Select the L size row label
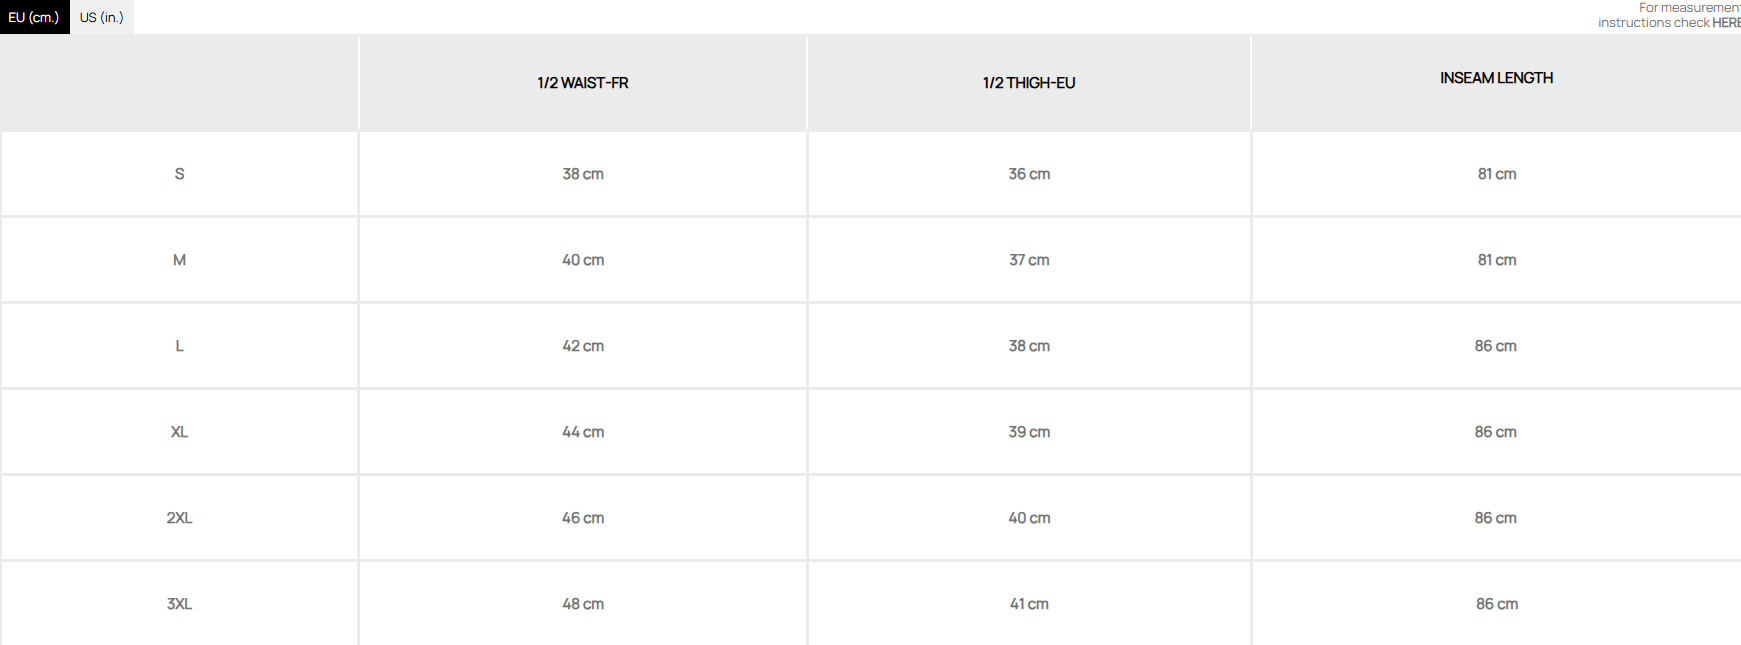The height and width of the screenshot is (645, 1741). (x=180, y=346)
